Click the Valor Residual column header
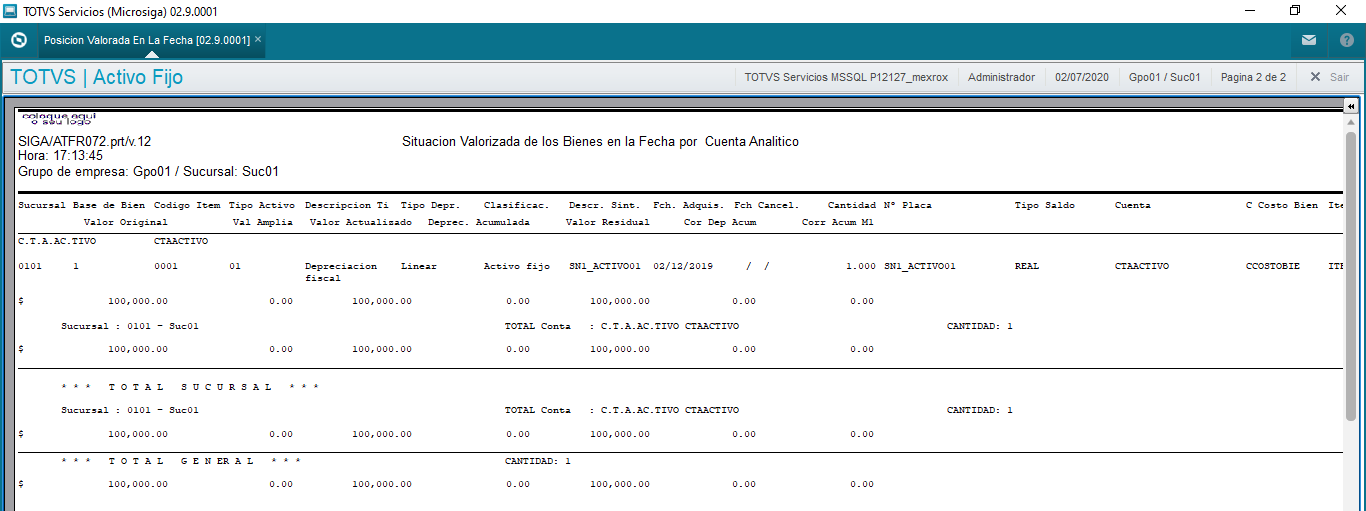This screenshot has width=1366, height=511. pos(608,222)
